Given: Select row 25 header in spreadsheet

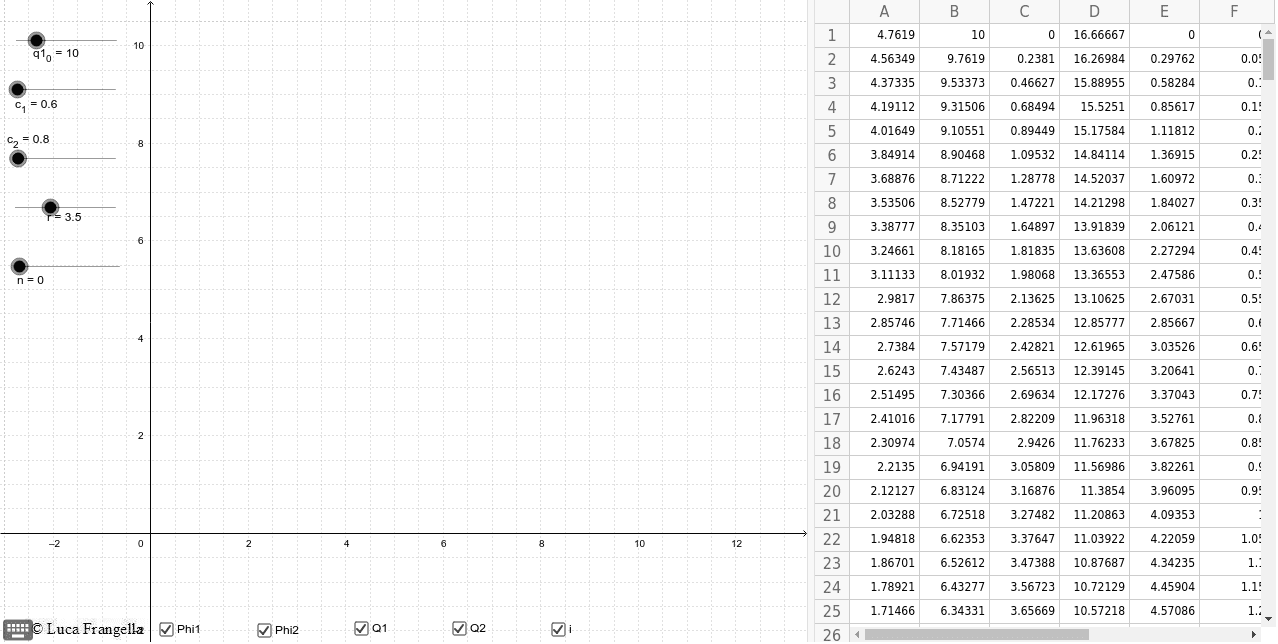Looking at the screenshot, I should point(832,611).
